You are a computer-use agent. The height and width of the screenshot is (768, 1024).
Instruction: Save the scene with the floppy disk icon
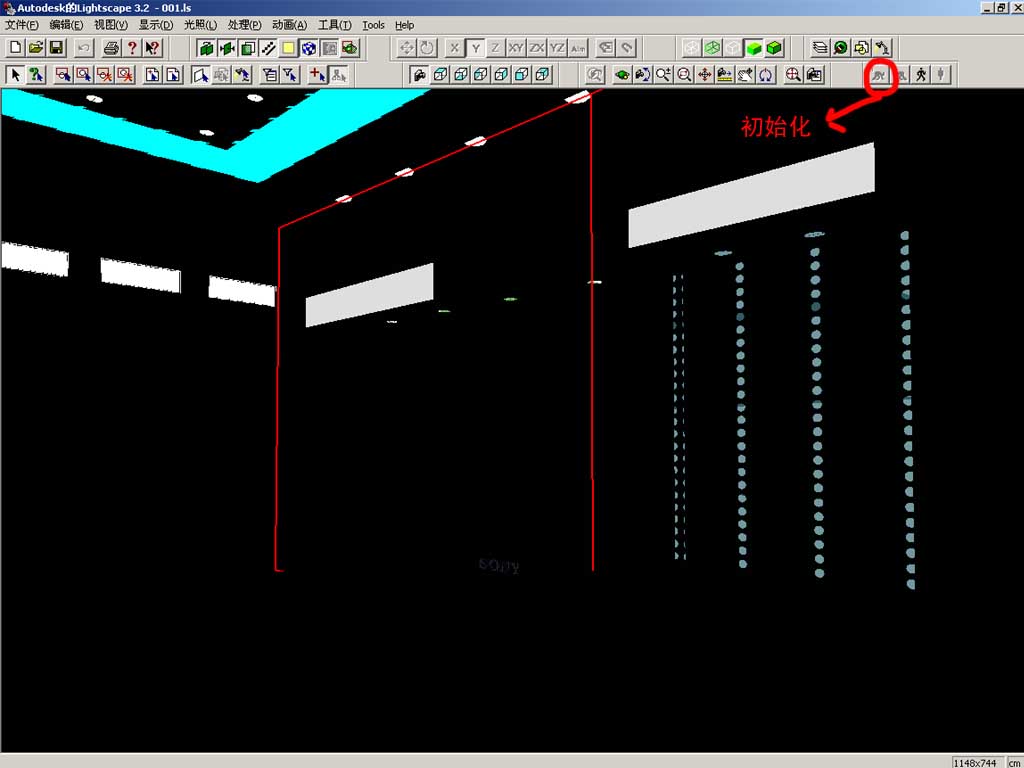click(56, 48)
